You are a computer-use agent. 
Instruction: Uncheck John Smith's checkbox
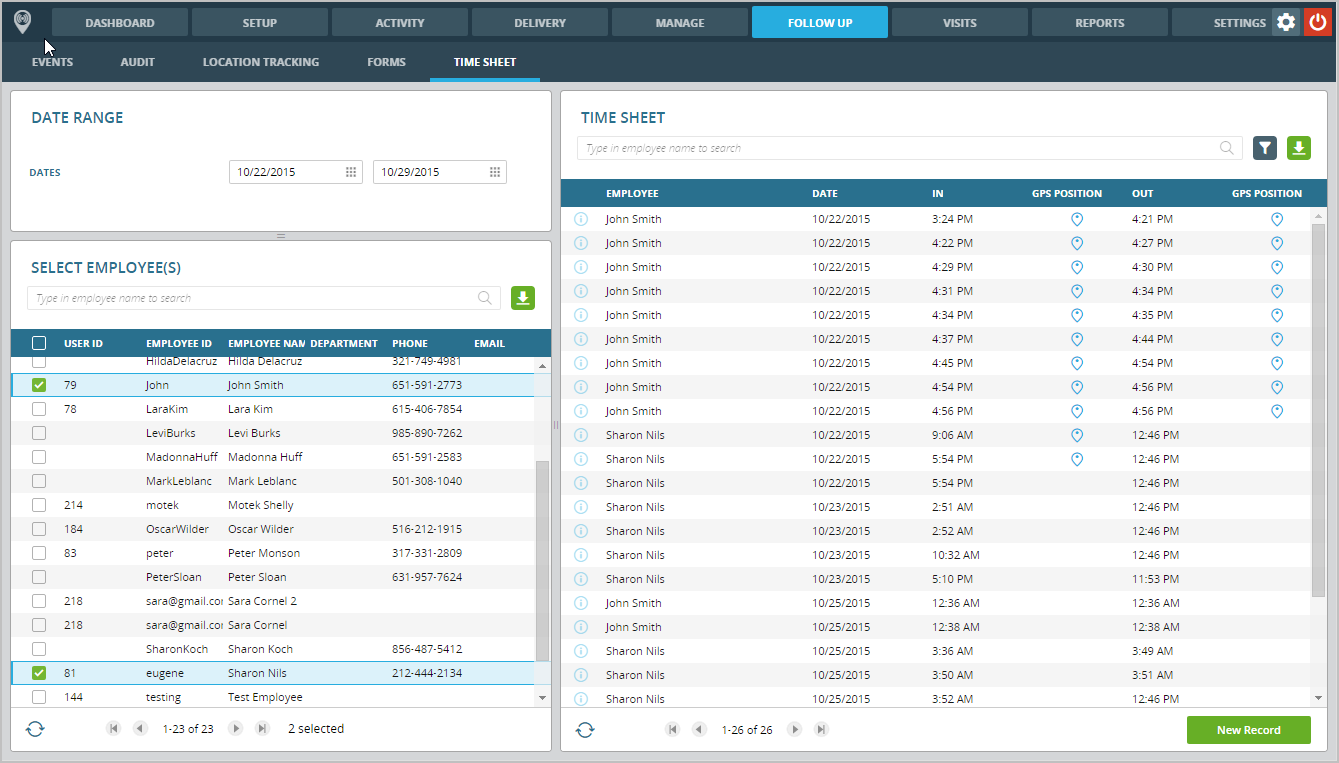[39, 385]
